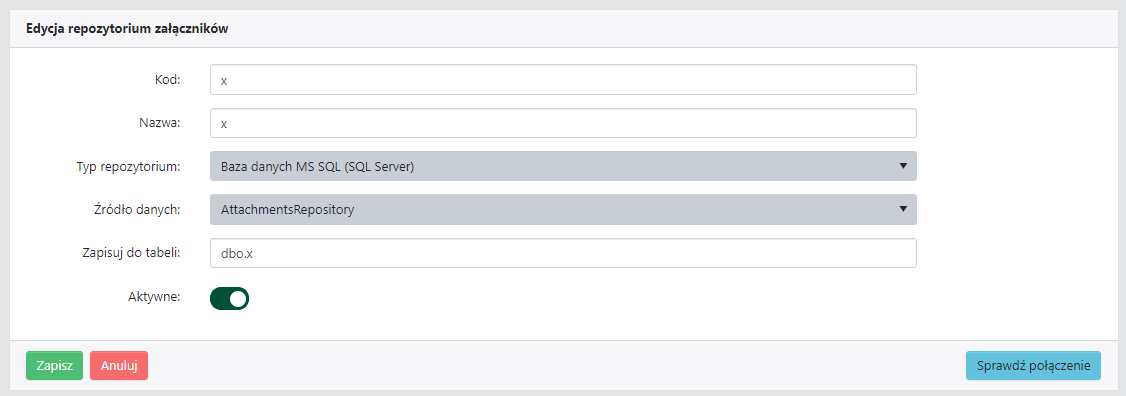Click the Źródło danych: label
The image size is (1126, 396).
[132, 208]
